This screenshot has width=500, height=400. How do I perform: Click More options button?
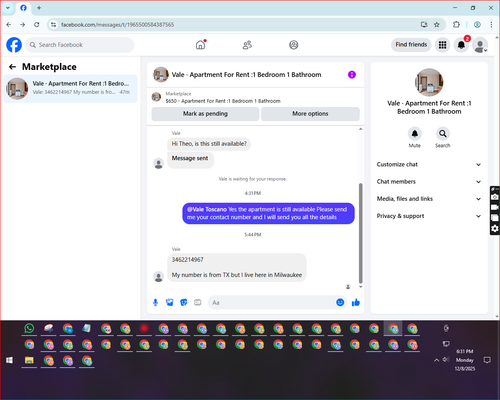click(310, 114)
